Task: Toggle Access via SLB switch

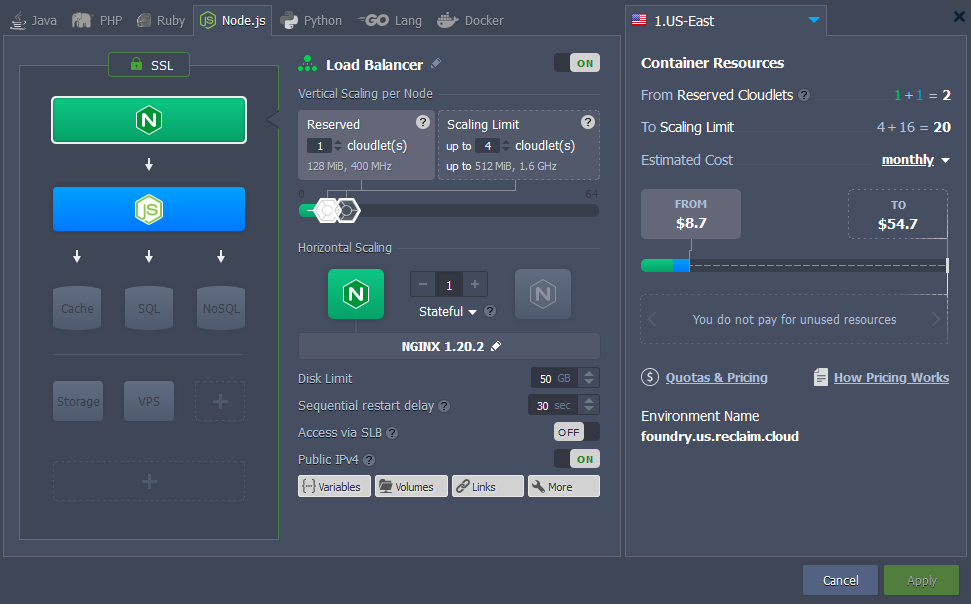Action: click(577, 432)
